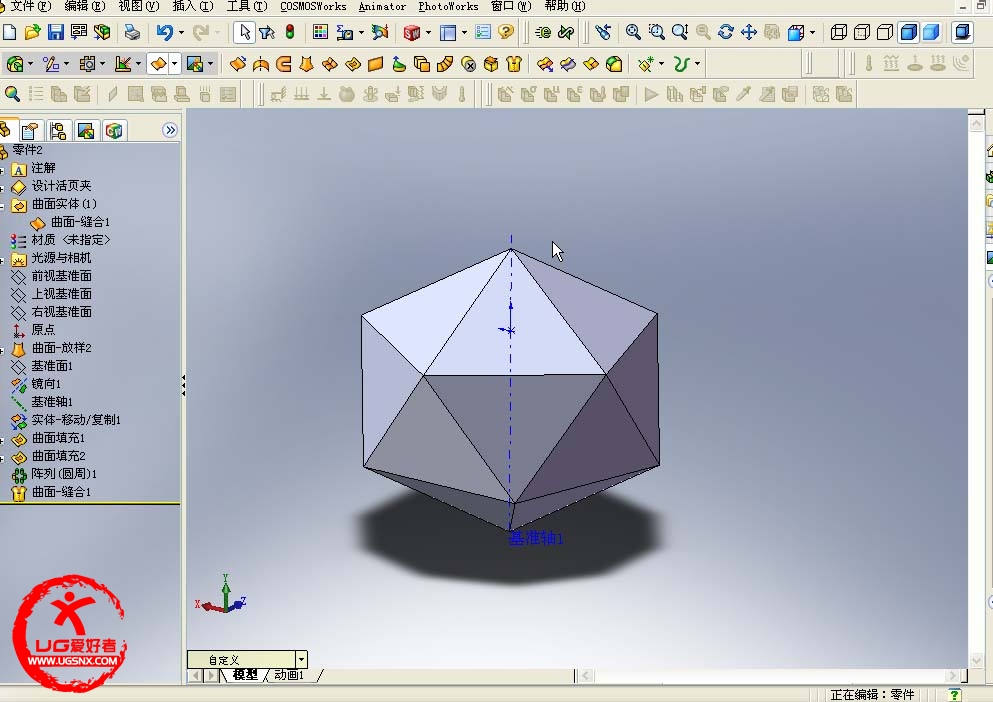Open the view orientation dropdown arrow
This screenshot has width=993, height=702.
coord(813,32)
